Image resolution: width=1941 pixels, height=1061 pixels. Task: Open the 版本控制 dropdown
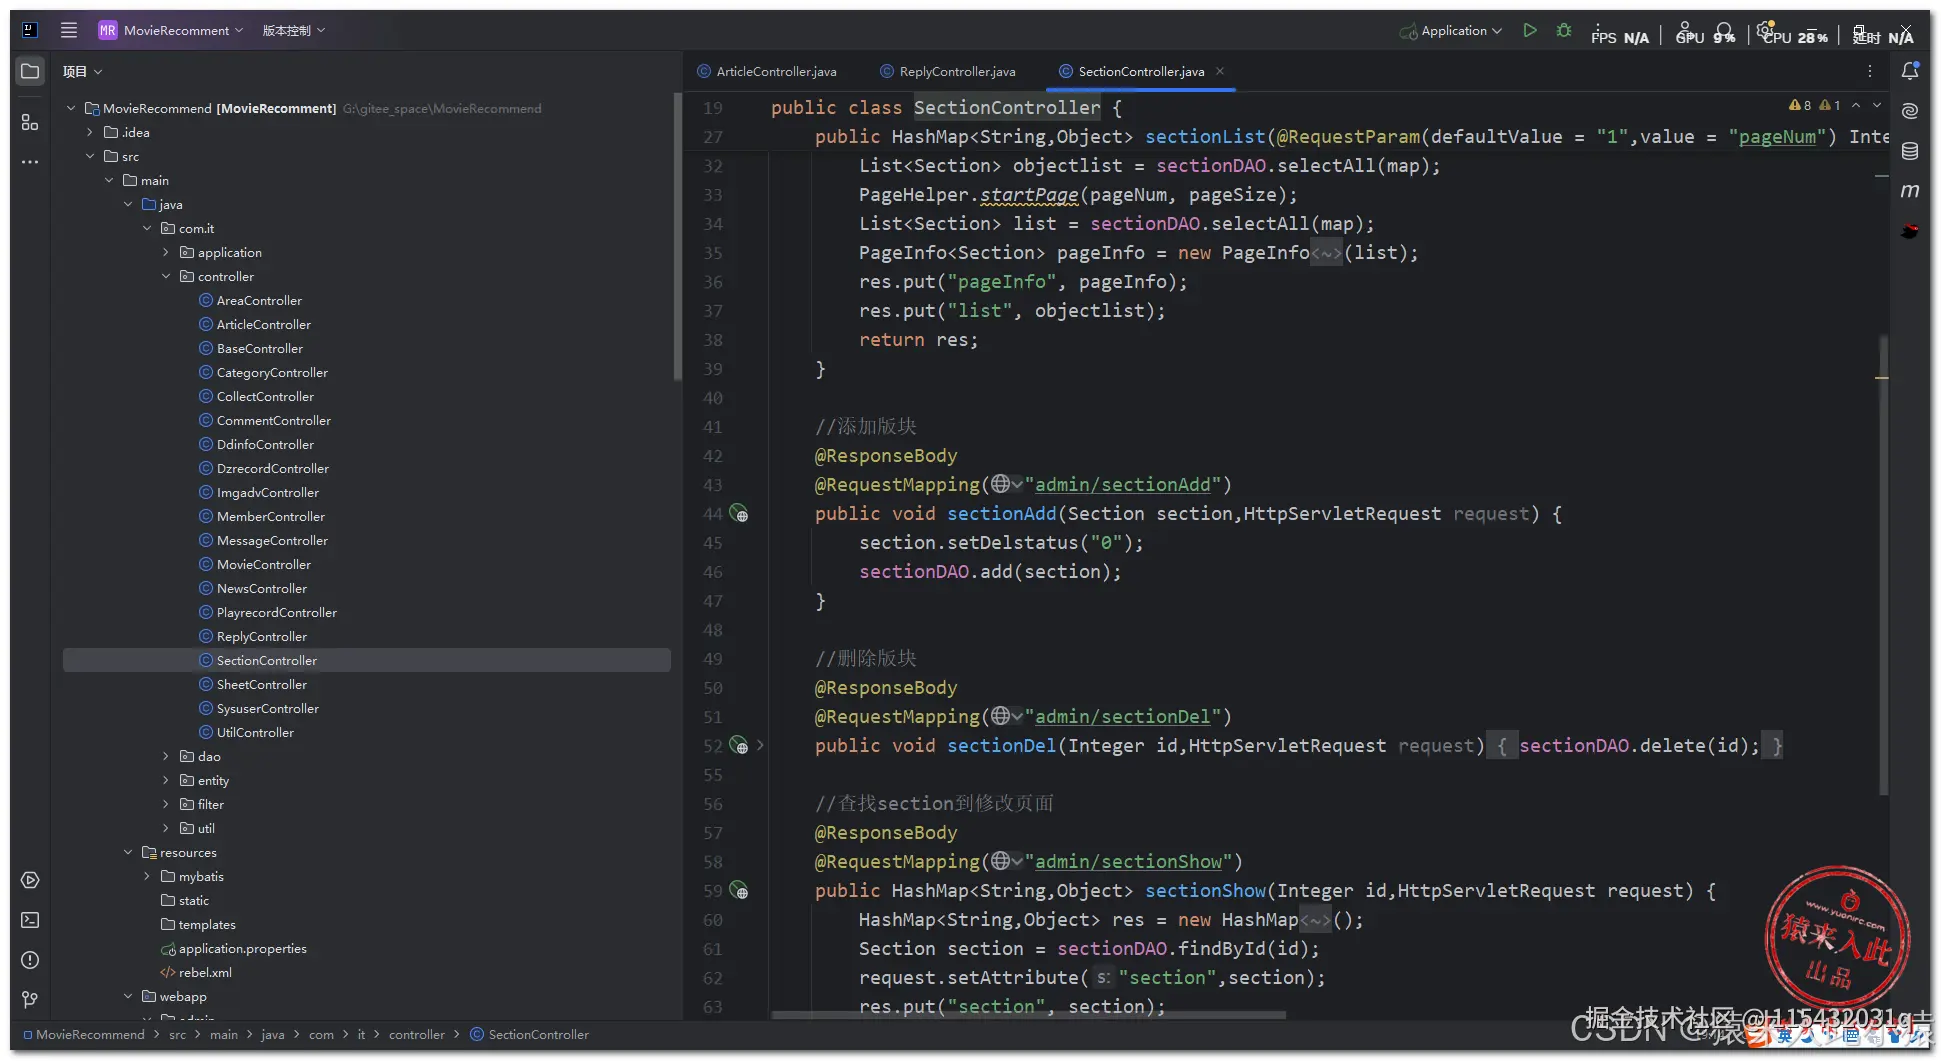coord(294,30)
